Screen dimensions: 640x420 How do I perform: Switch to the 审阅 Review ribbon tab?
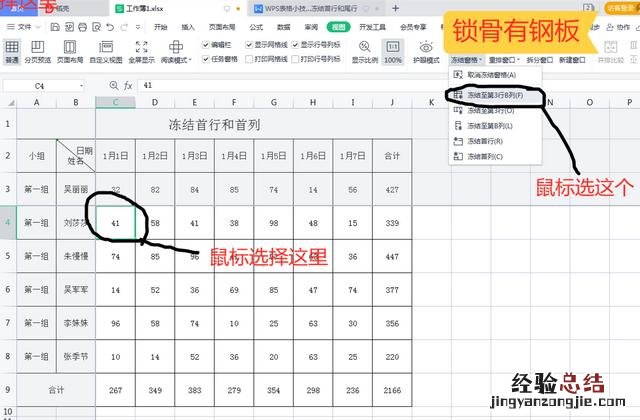point(311,27)
